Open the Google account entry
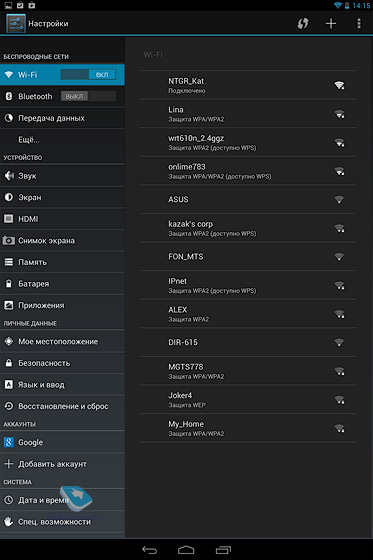 [x=63, y=442]
